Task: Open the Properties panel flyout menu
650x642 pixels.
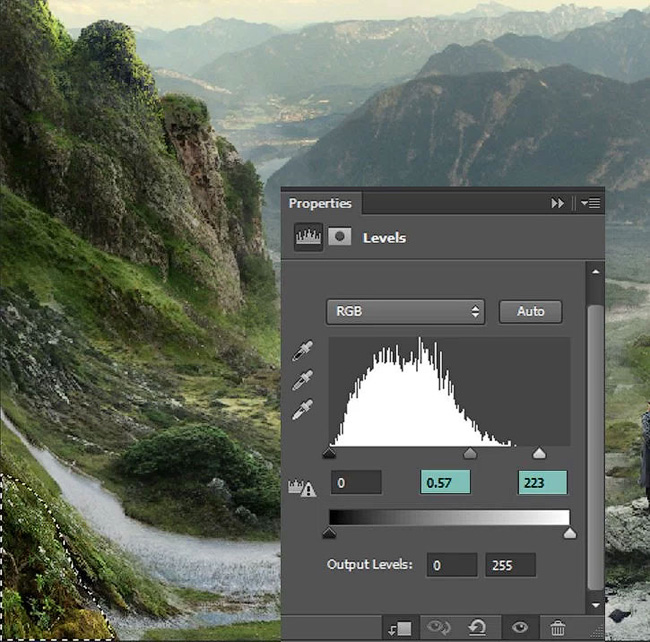Action: 591,203
